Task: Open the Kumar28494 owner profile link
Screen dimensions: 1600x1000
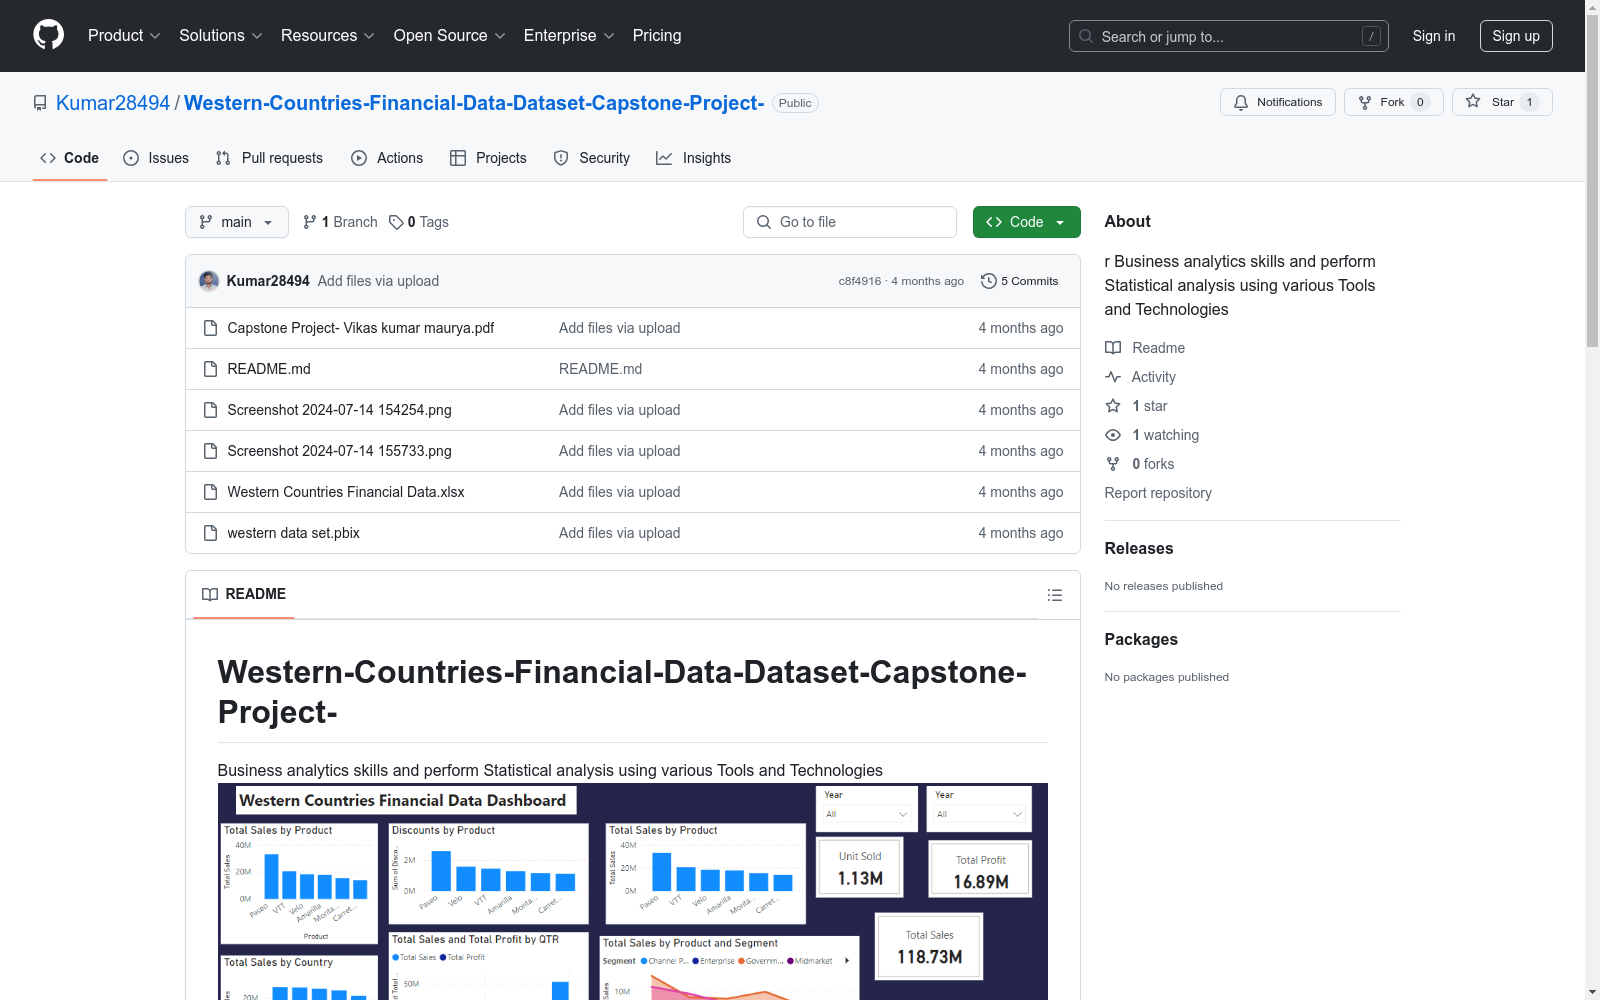Action: 113,103
